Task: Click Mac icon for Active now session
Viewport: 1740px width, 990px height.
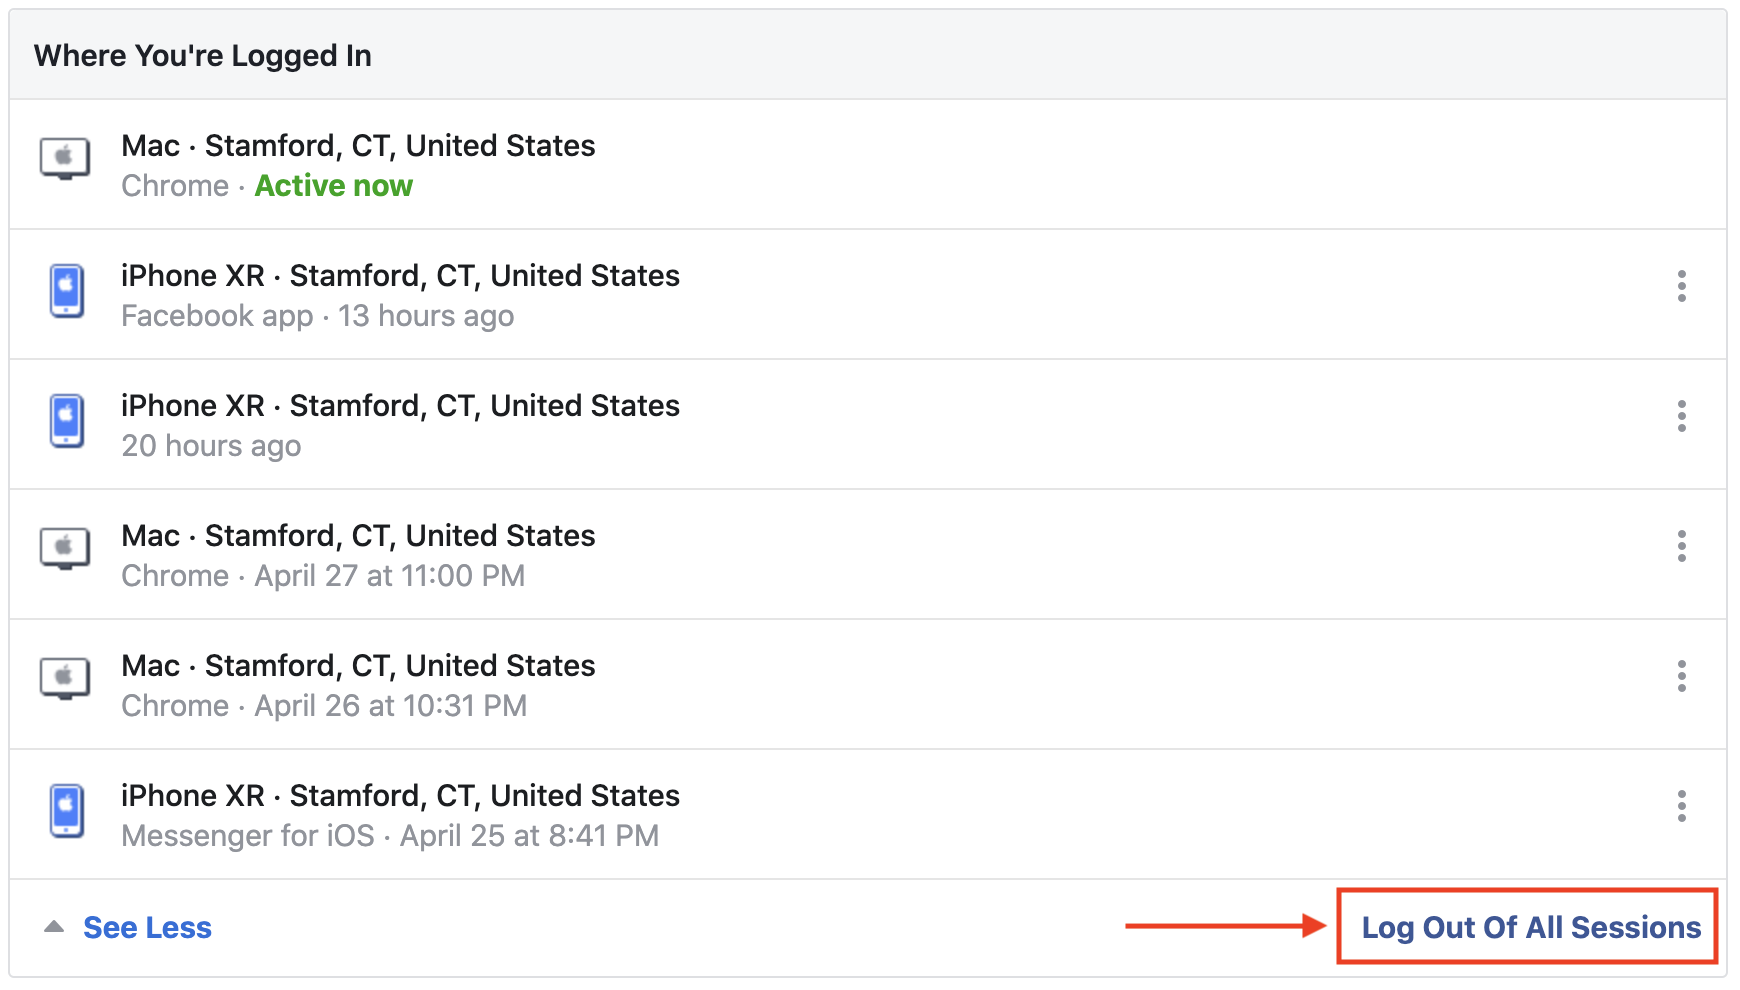Action: [x=65, y=158]
